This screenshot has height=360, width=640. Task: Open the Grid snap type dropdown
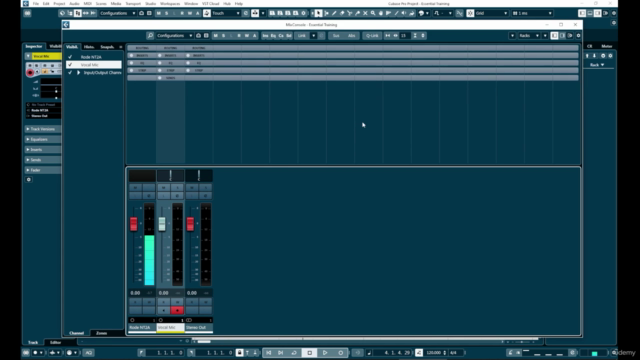point(491,13)
